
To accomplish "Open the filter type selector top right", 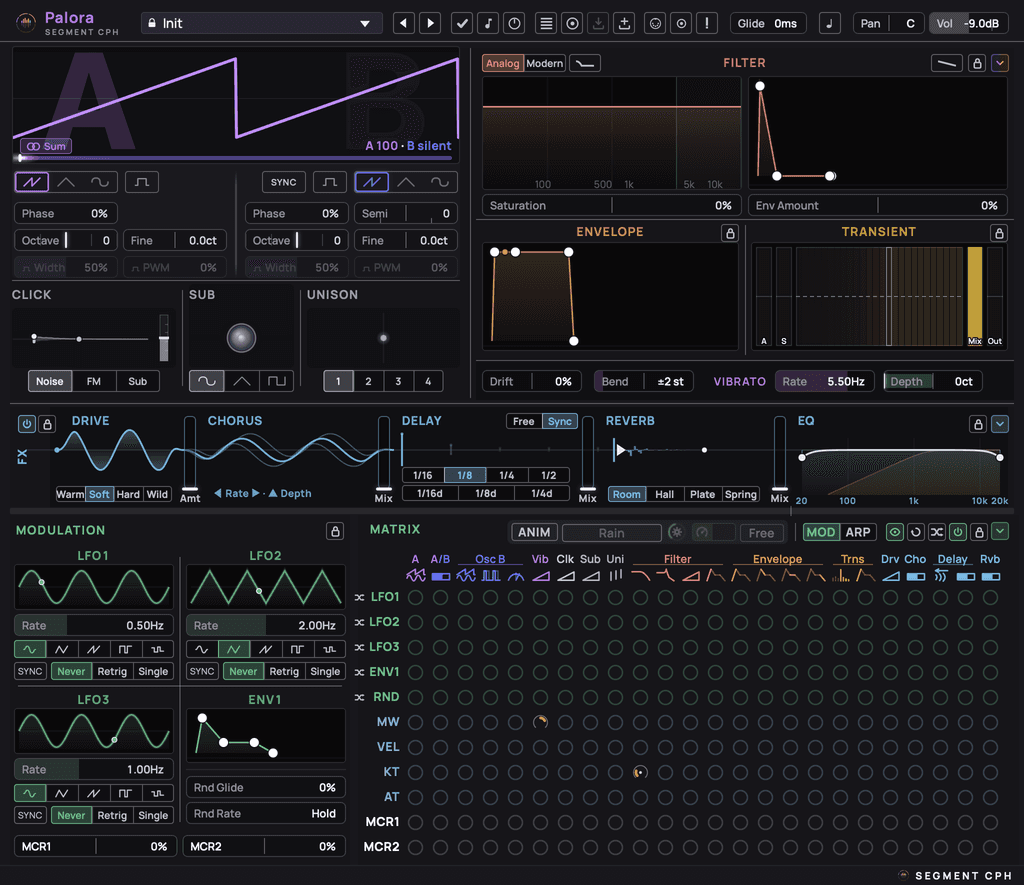I will click(x=946, y=63).
